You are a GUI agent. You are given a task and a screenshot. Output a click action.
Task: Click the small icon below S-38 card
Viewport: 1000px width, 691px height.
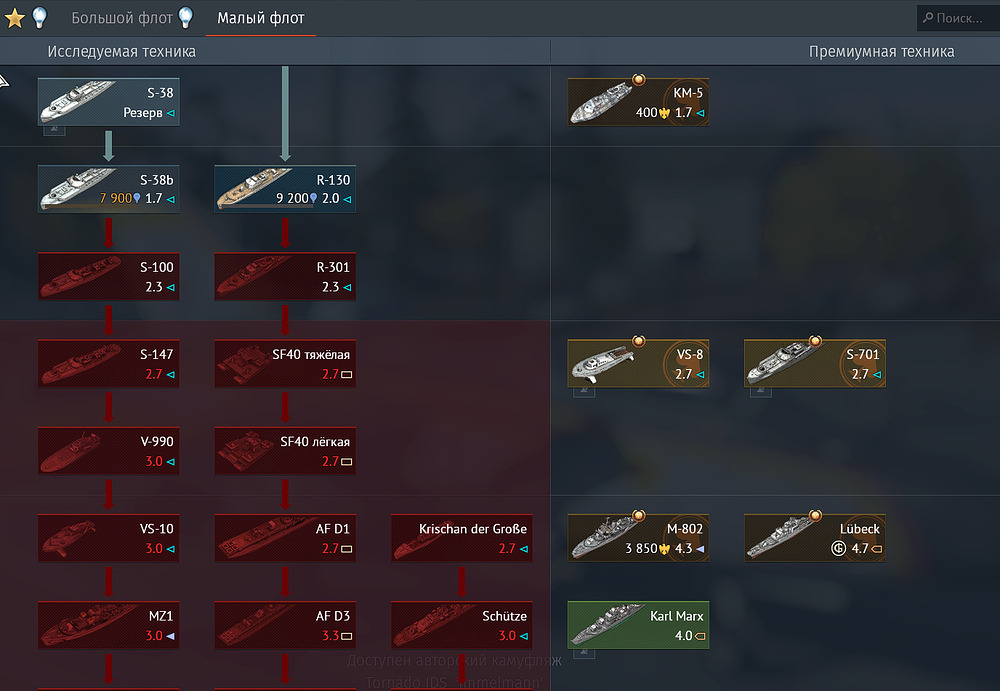click(x=54, y=130)
